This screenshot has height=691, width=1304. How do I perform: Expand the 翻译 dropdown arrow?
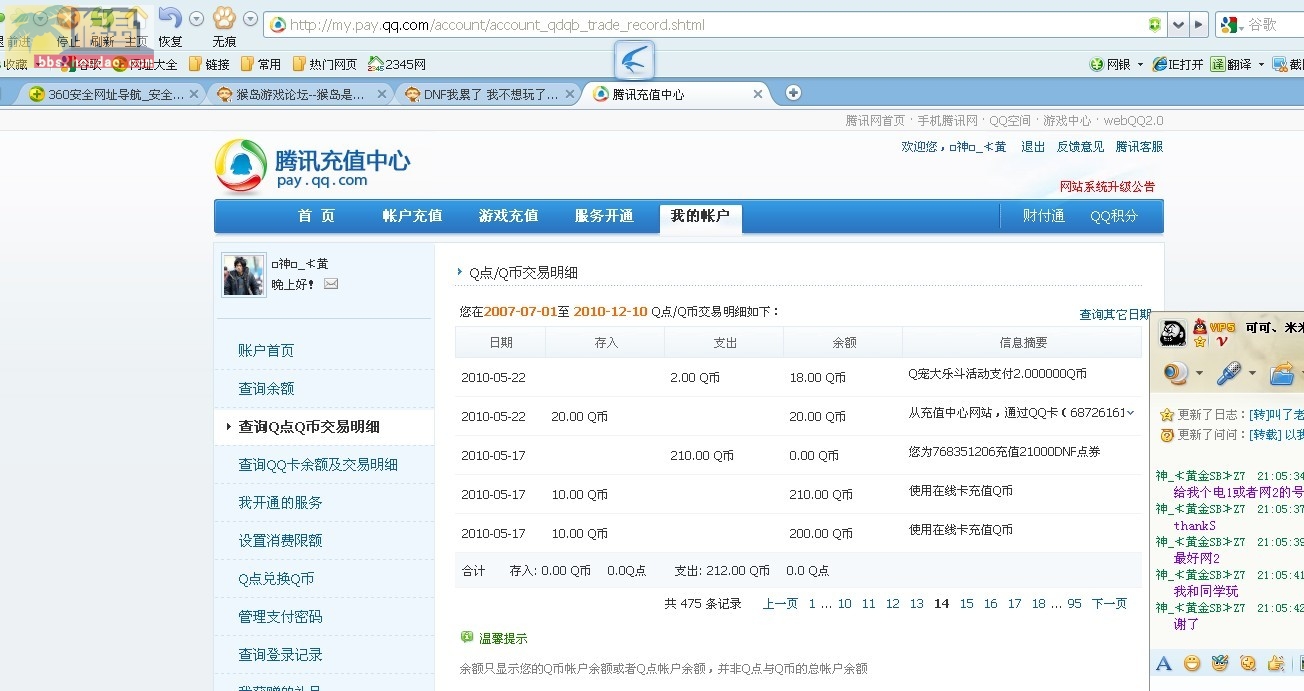tap(1261, 64)
